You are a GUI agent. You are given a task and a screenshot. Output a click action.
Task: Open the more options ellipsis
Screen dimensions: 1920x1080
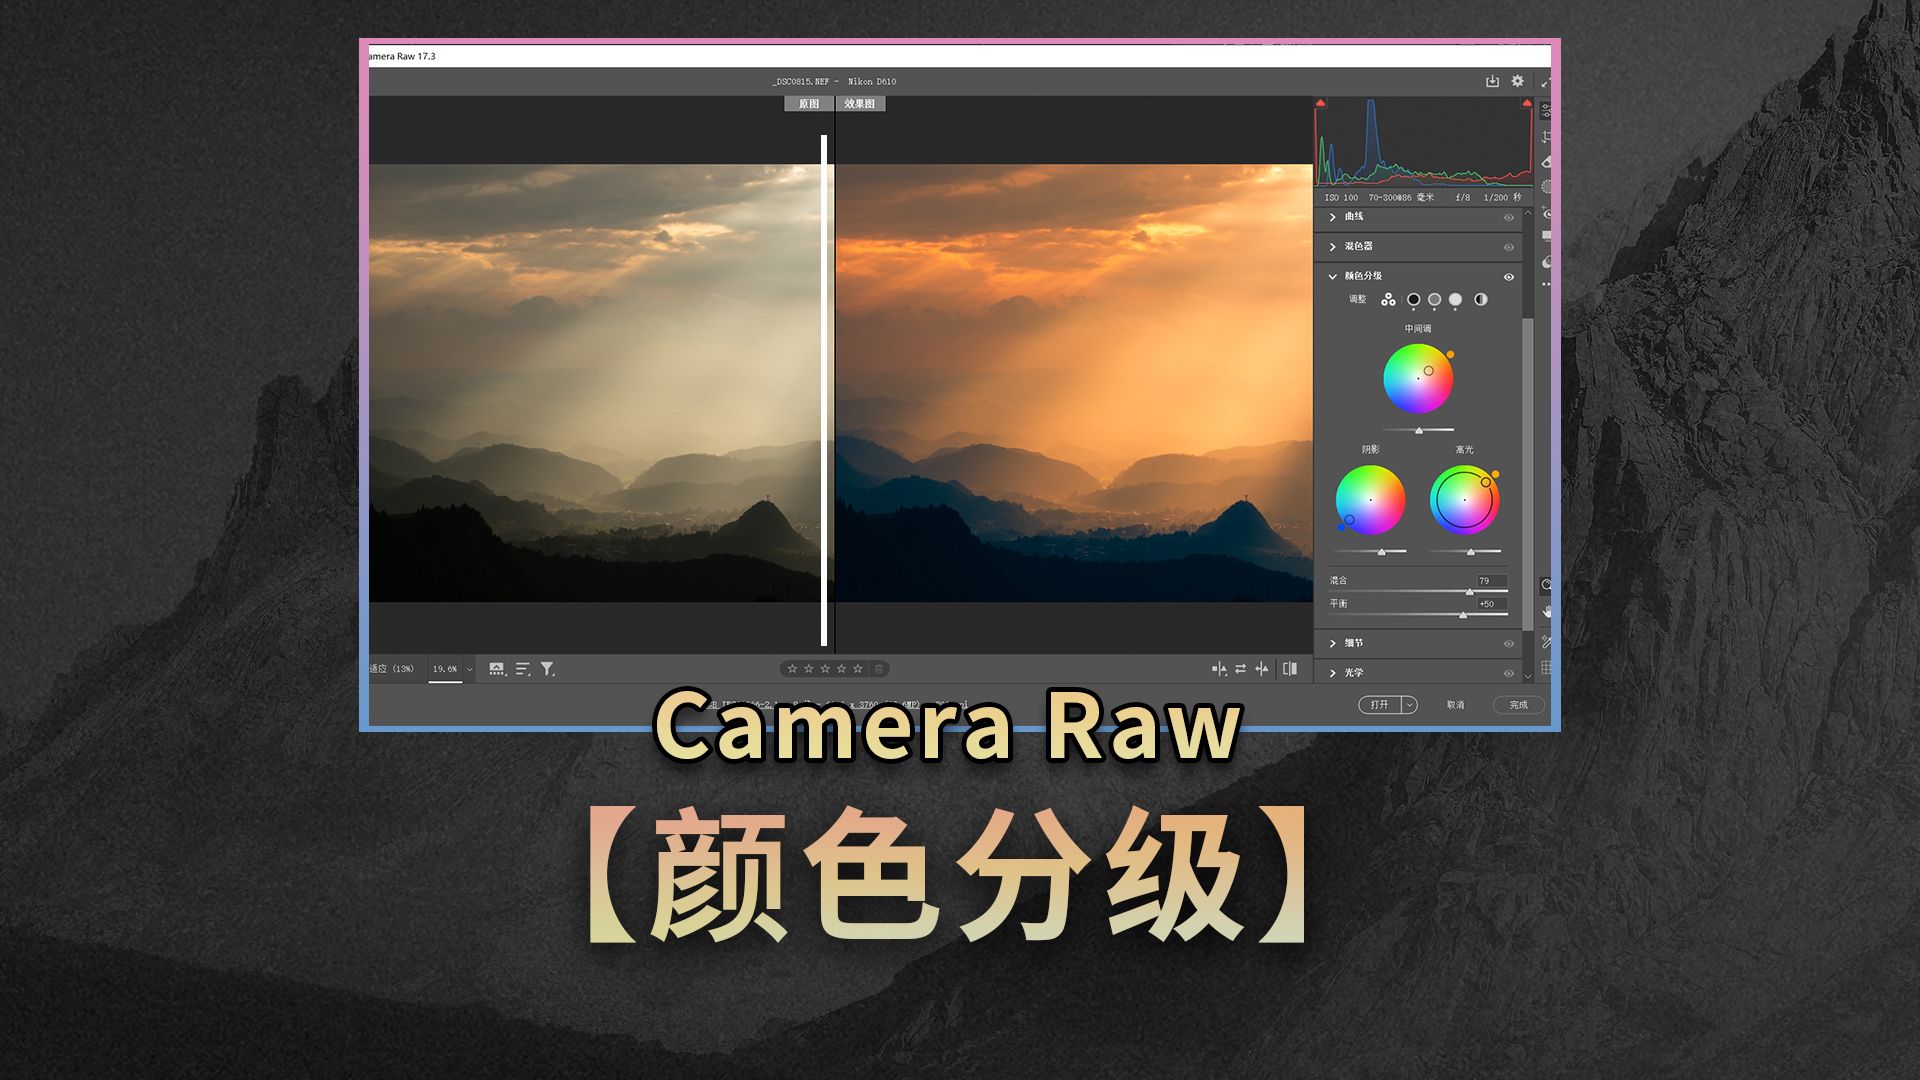[x=1546, y=285]
